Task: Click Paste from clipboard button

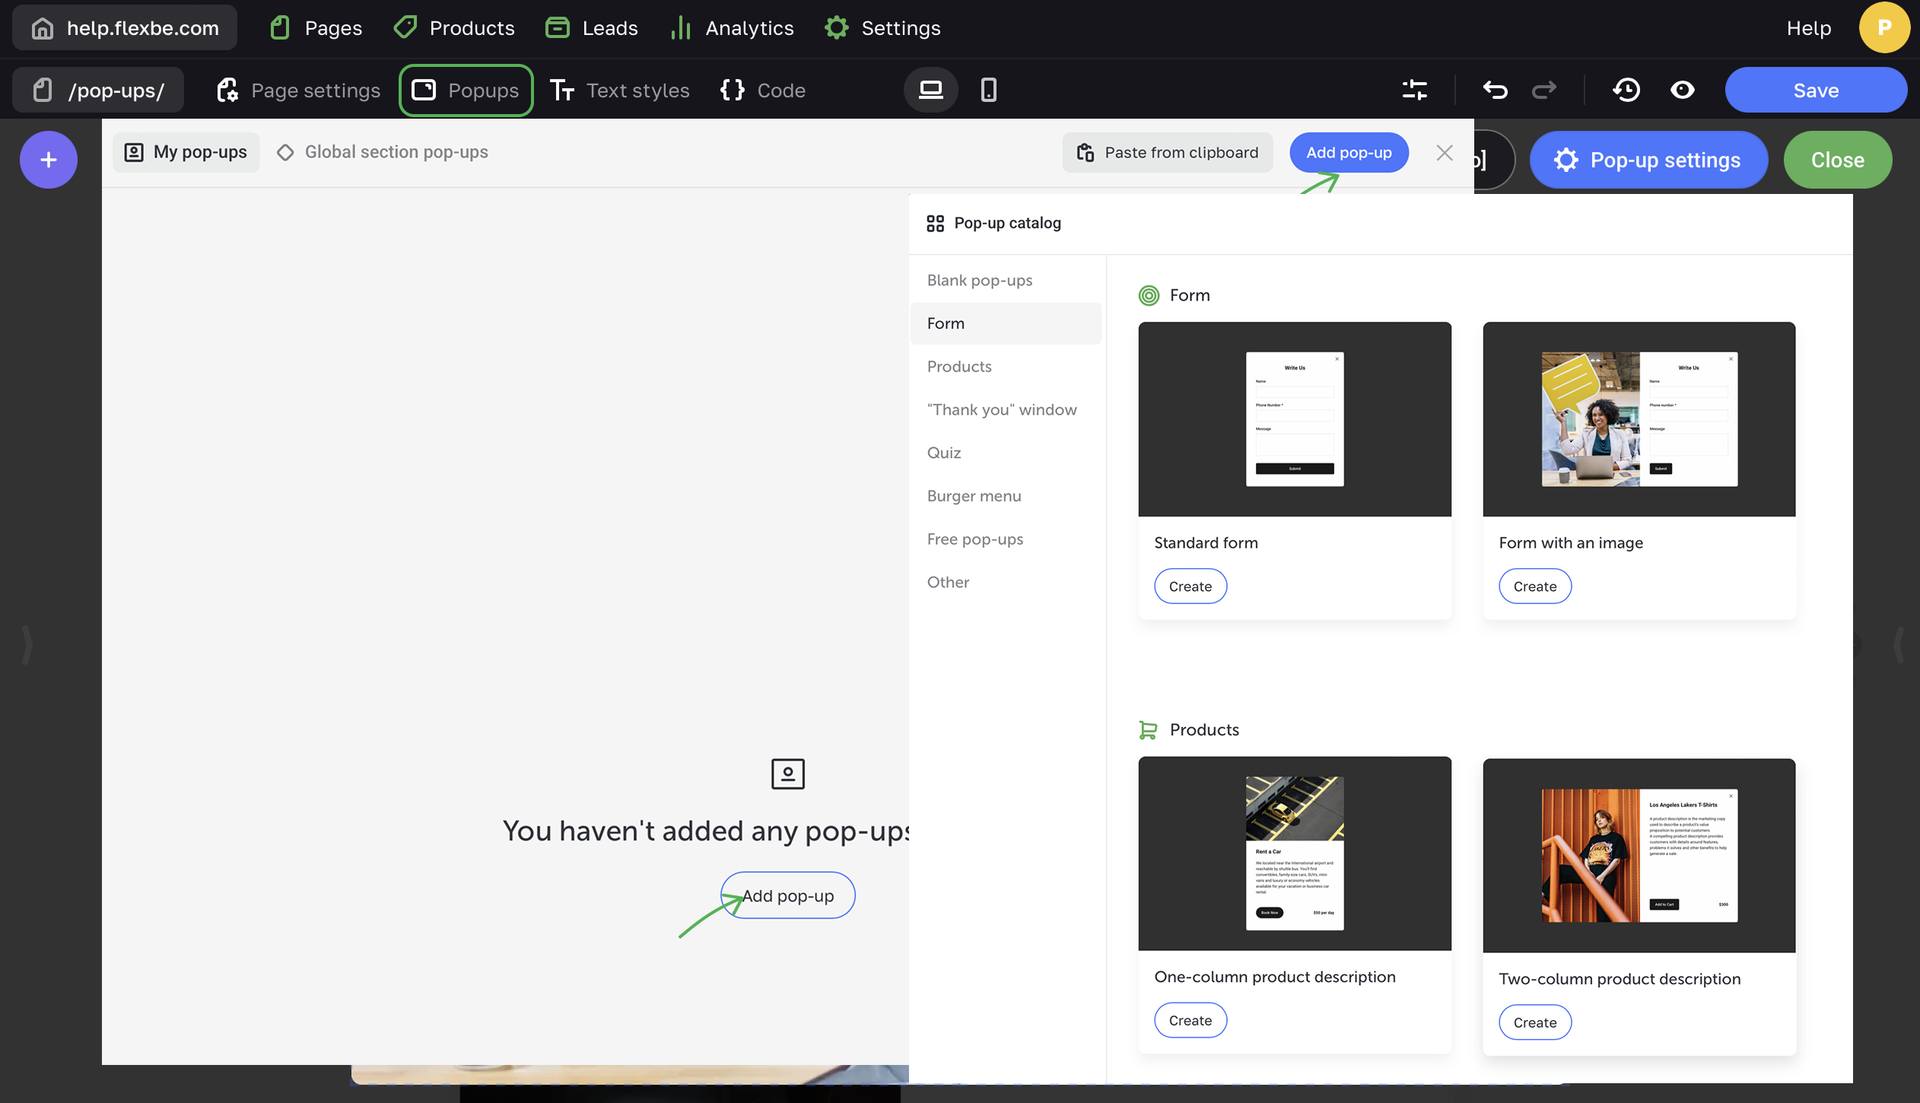Action: [1167, 153]
